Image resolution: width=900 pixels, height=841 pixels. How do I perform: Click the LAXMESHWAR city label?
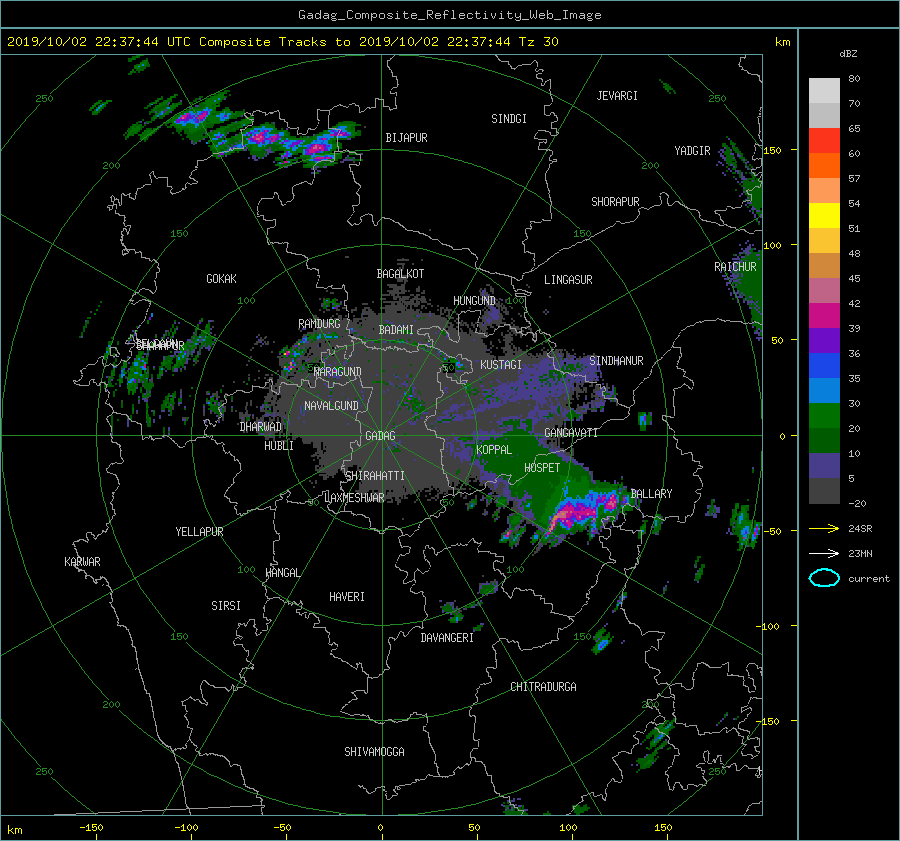click(354, 498)
